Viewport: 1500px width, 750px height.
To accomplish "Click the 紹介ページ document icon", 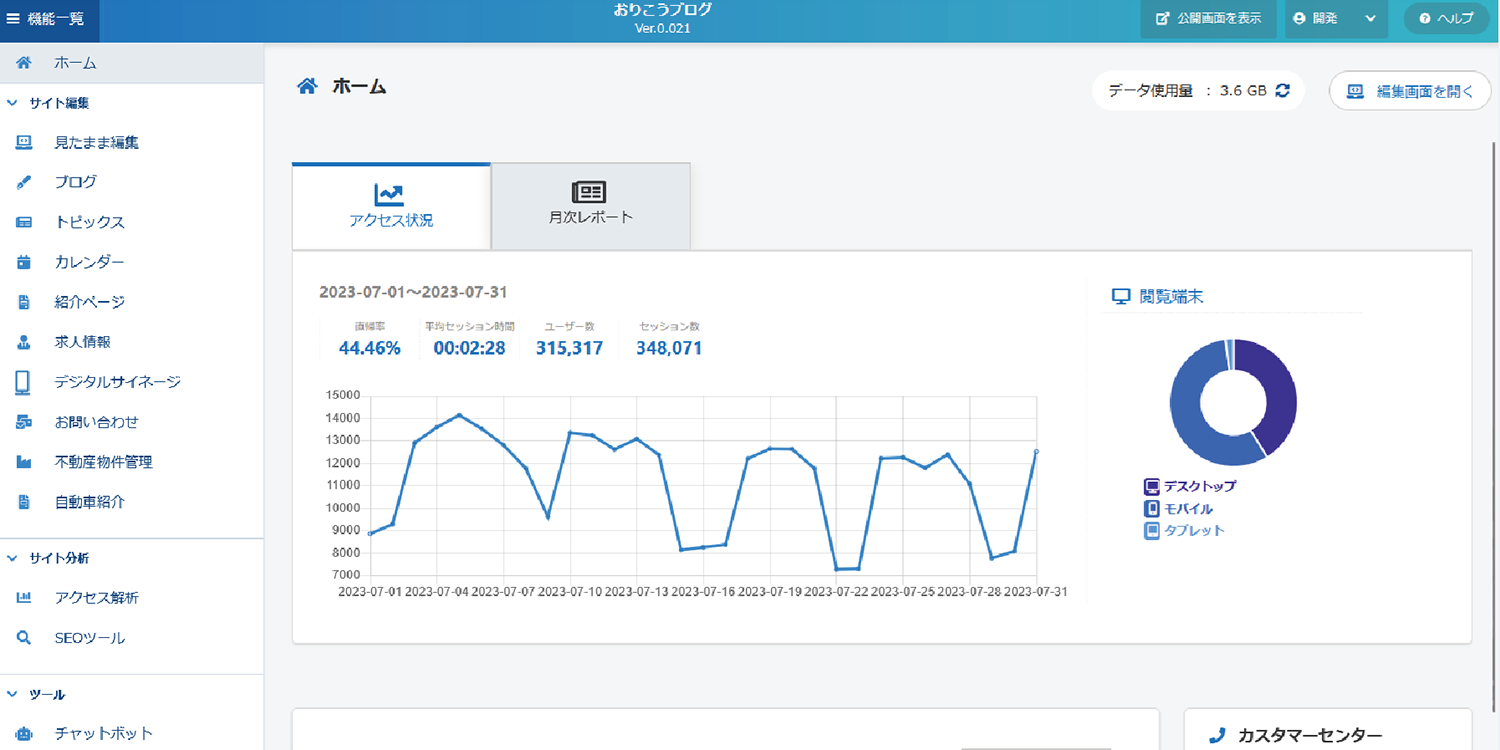I will pyautogui.click(x=24, y=302).
